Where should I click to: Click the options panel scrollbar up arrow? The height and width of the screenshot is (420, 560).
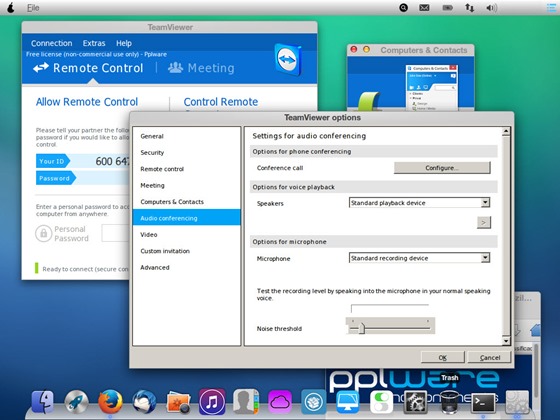pos(506,131)
